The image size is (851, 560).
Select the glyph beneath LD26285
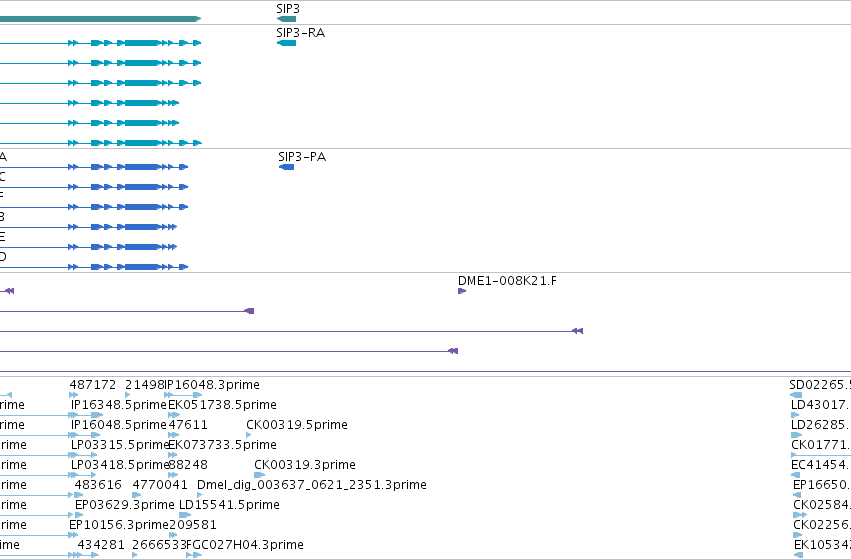pos(797,435)
